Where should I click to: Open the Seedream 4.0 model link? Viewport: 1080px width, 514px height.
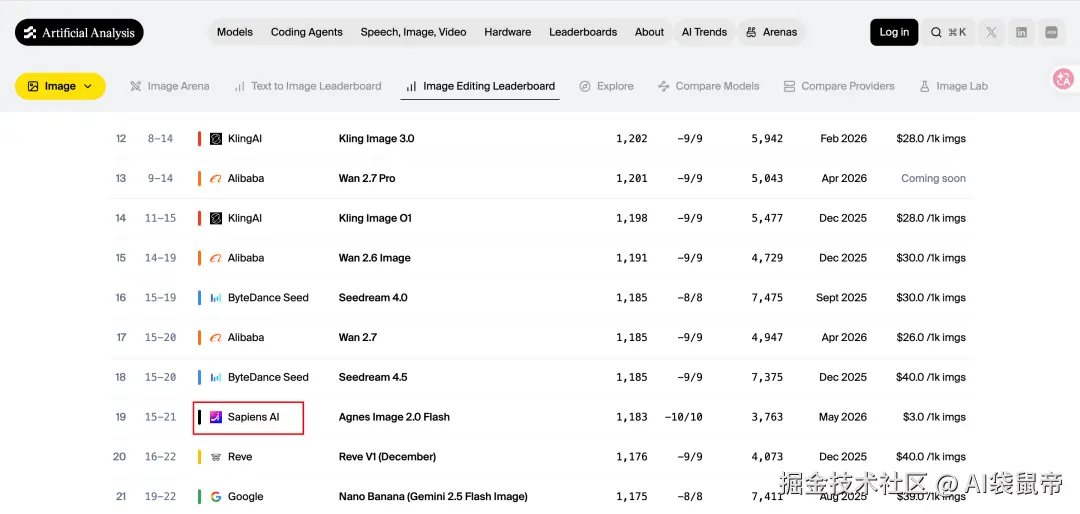[x=373, y=298]
